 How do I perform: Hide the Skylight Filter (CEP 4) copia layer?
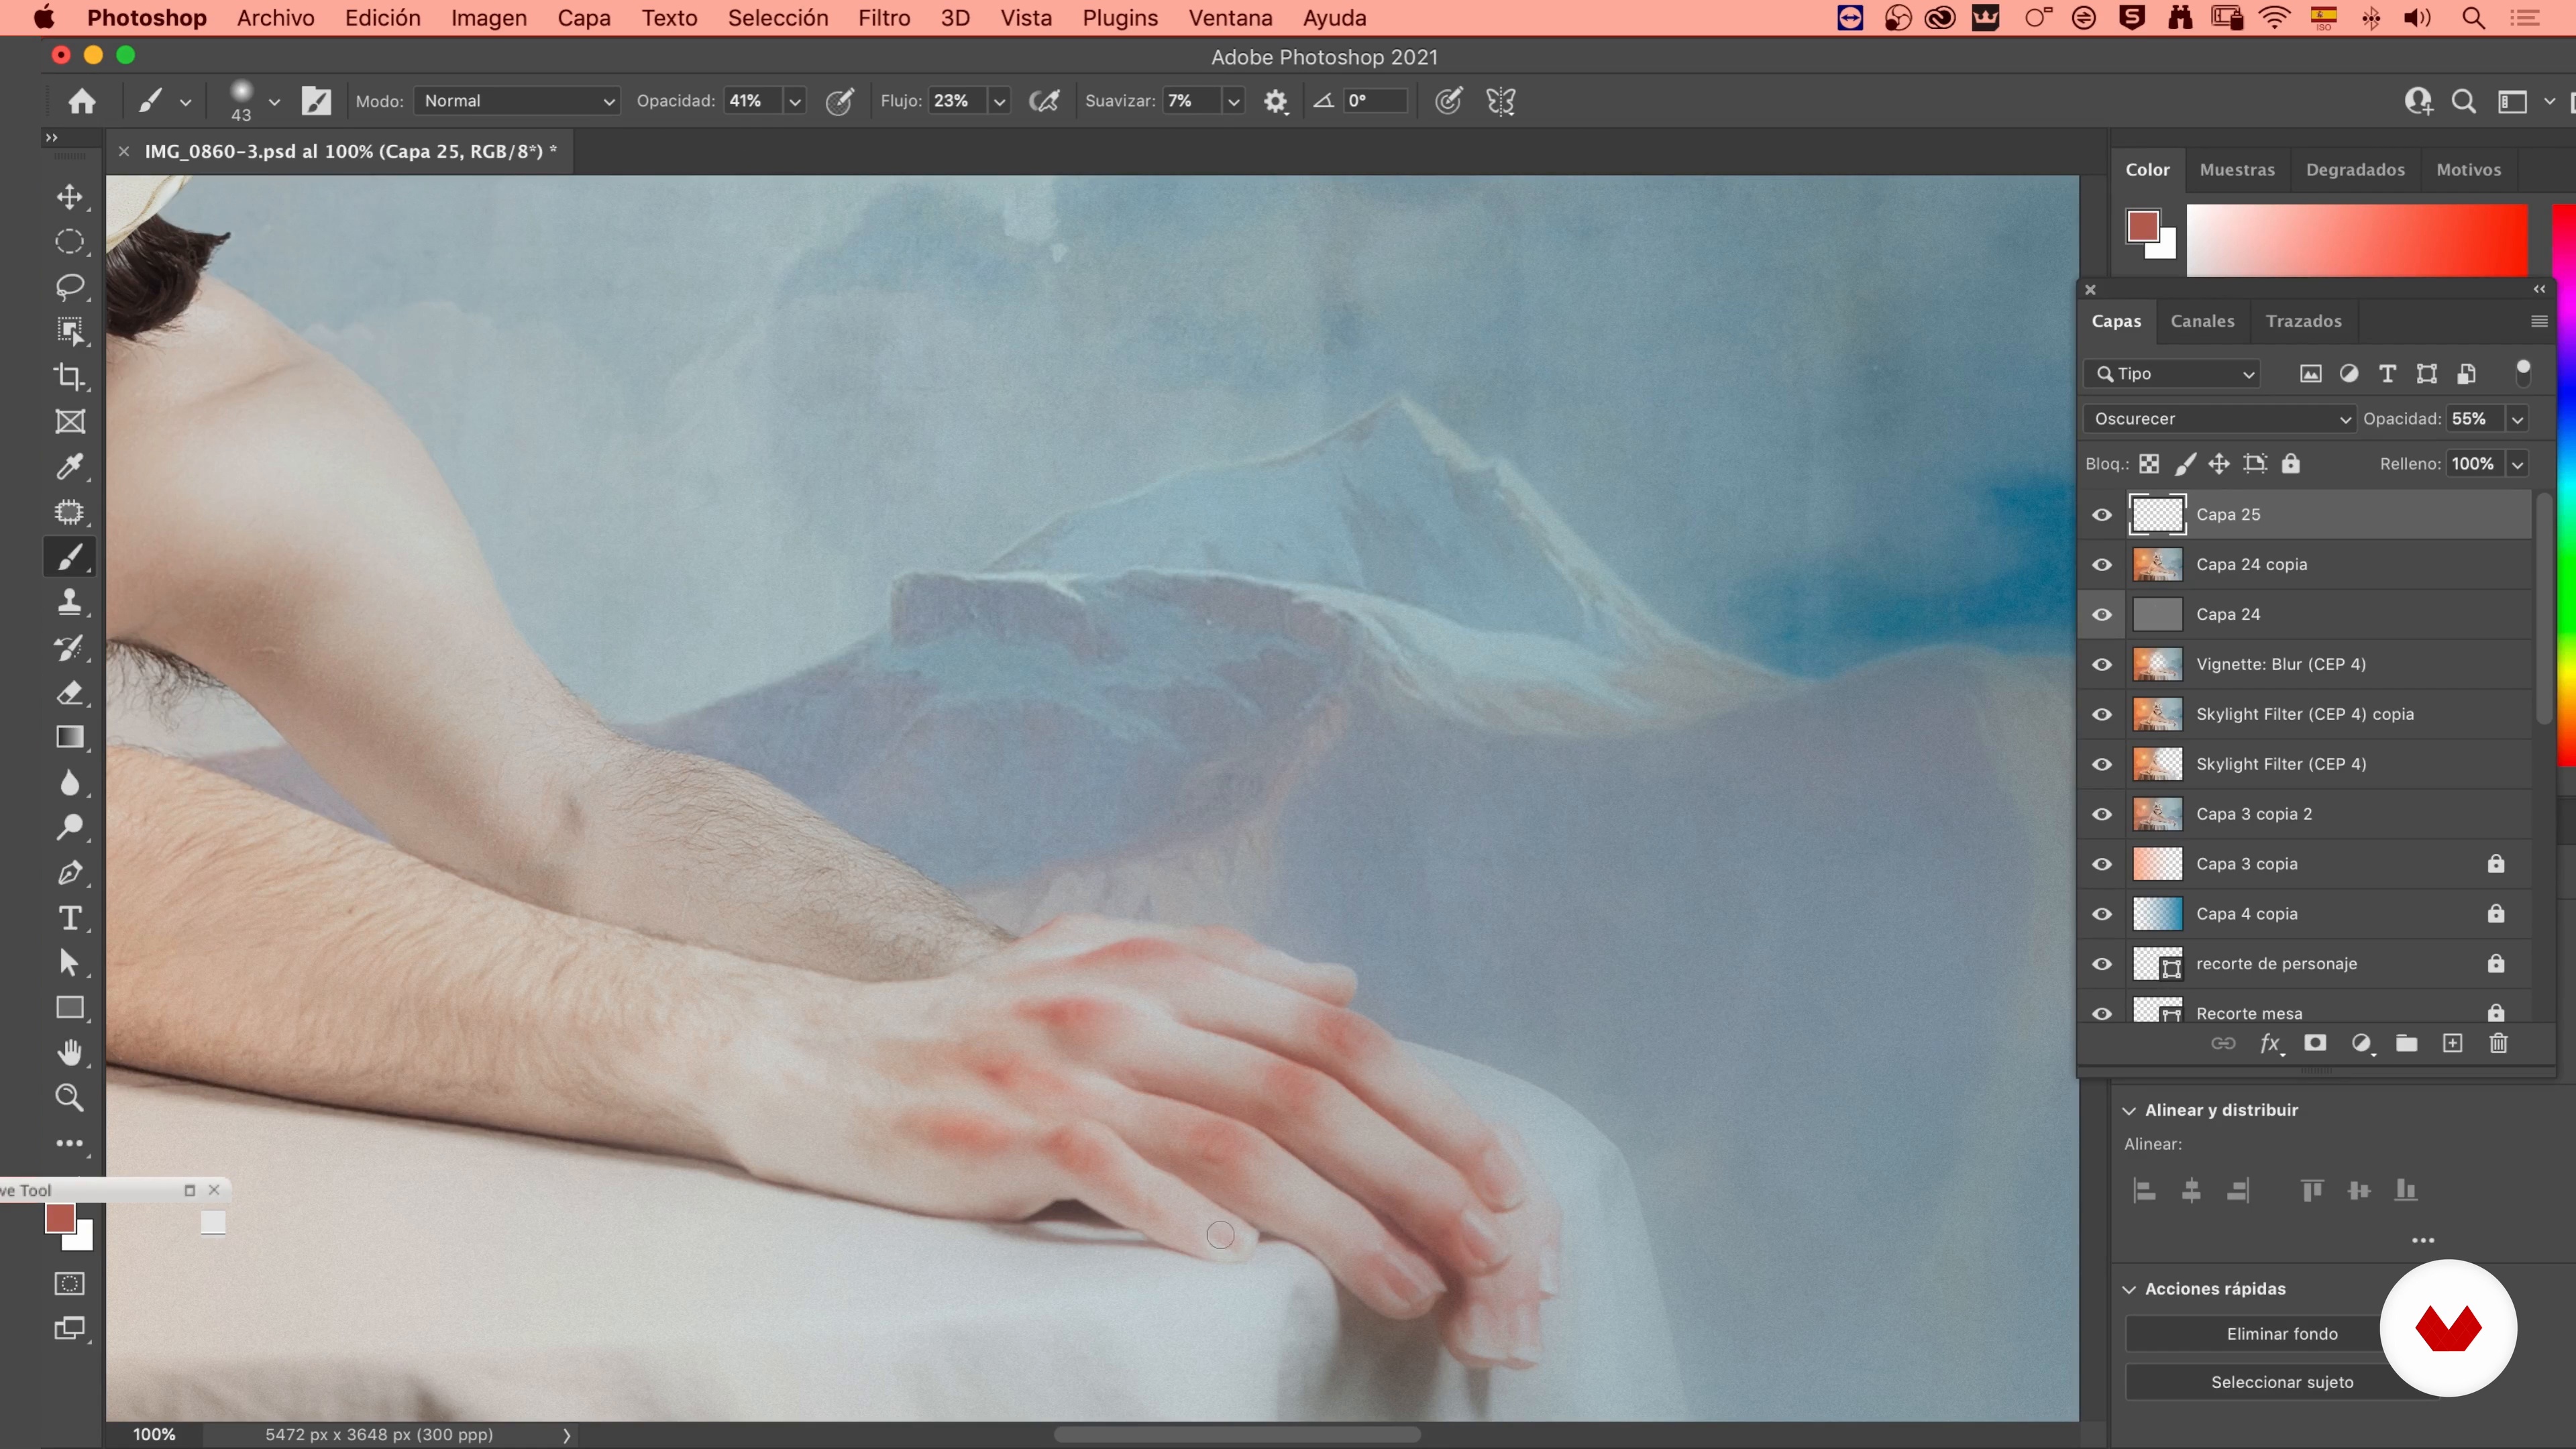(2102, 715)
